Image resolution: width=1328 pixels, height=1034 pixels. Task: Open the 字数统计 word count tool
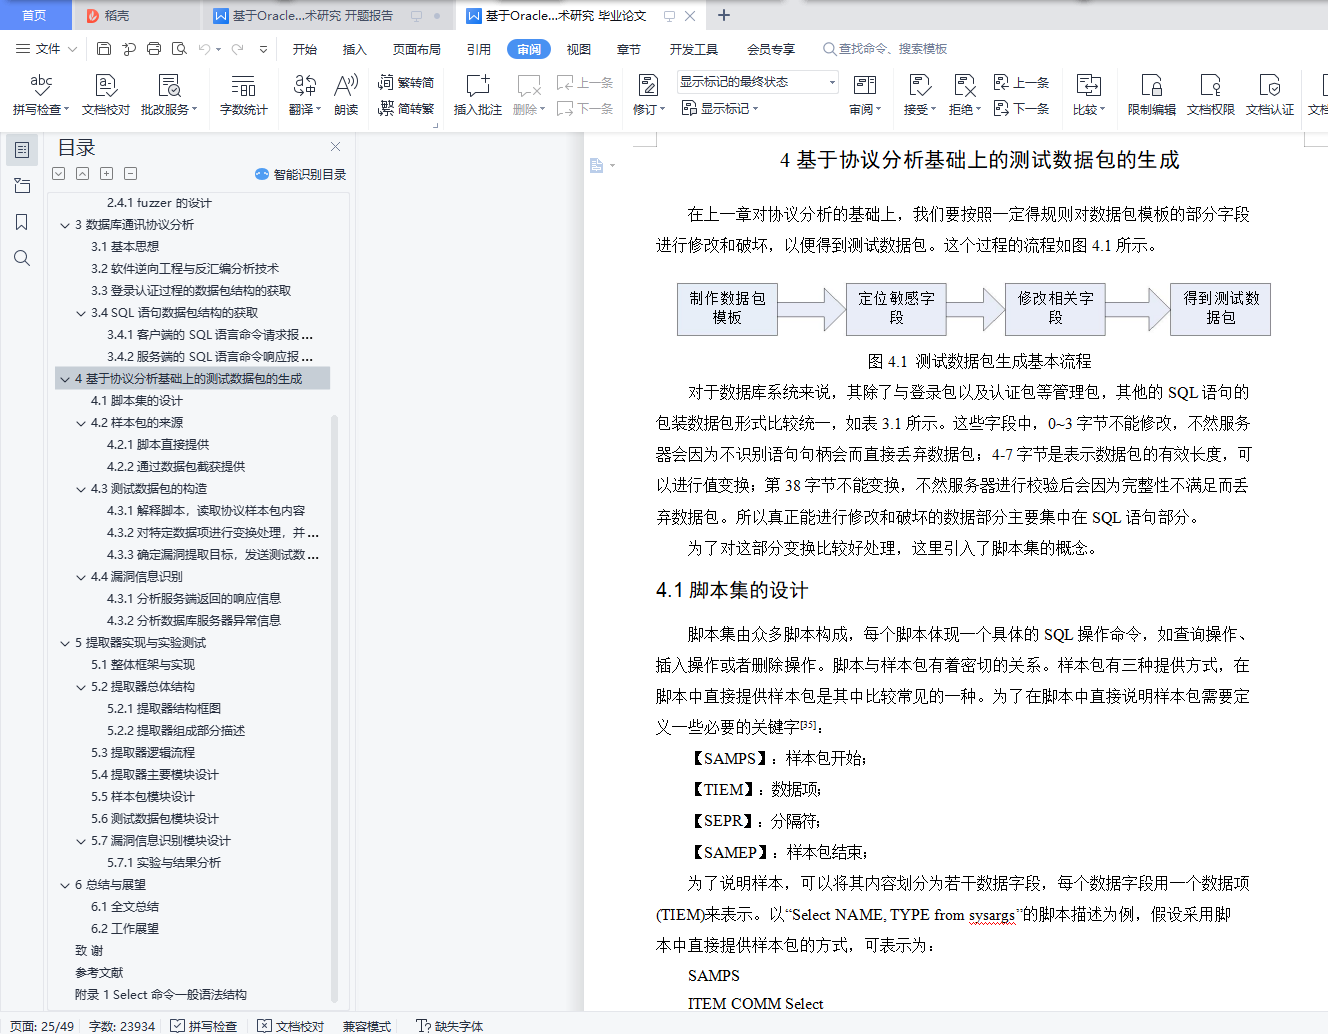pos(244,95)
